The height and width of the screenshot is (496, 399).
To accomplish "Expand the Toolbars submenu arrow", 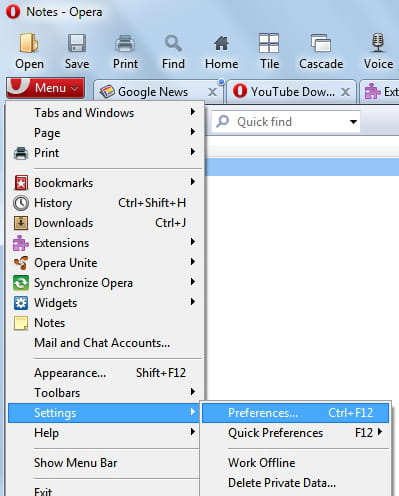I will (x=193, y=392).
